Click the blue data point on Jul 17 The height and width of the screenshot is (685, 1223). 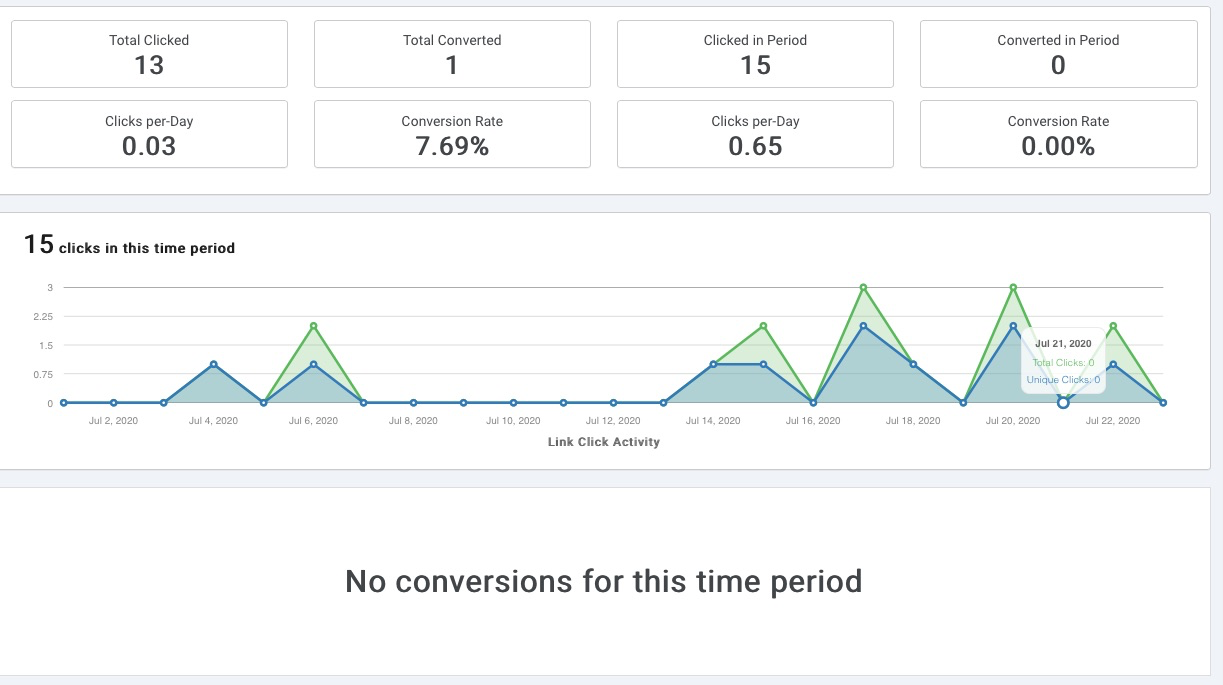click(x=863, y=326)
